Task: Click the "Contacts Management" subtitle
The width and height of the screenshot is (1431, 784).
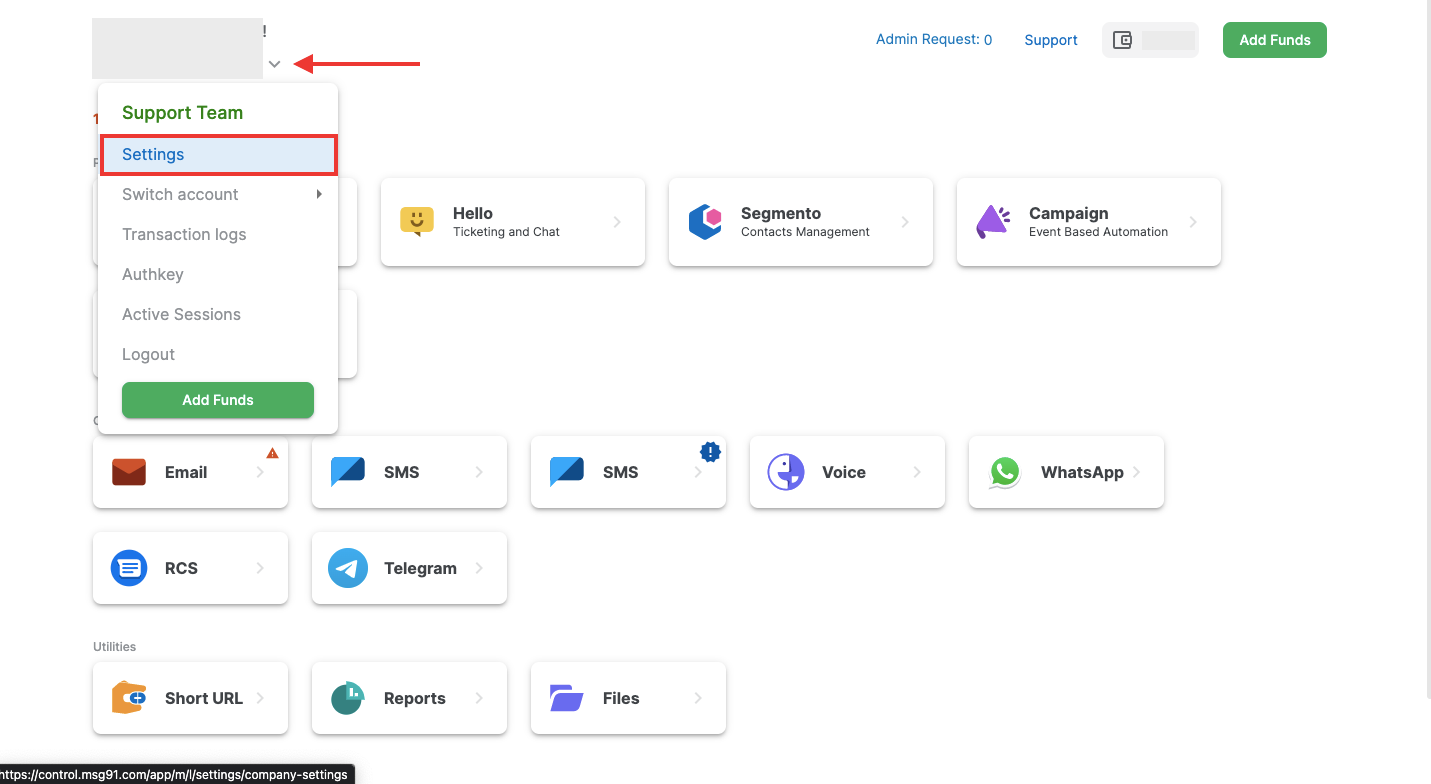Action: click(x=805, y=232)
